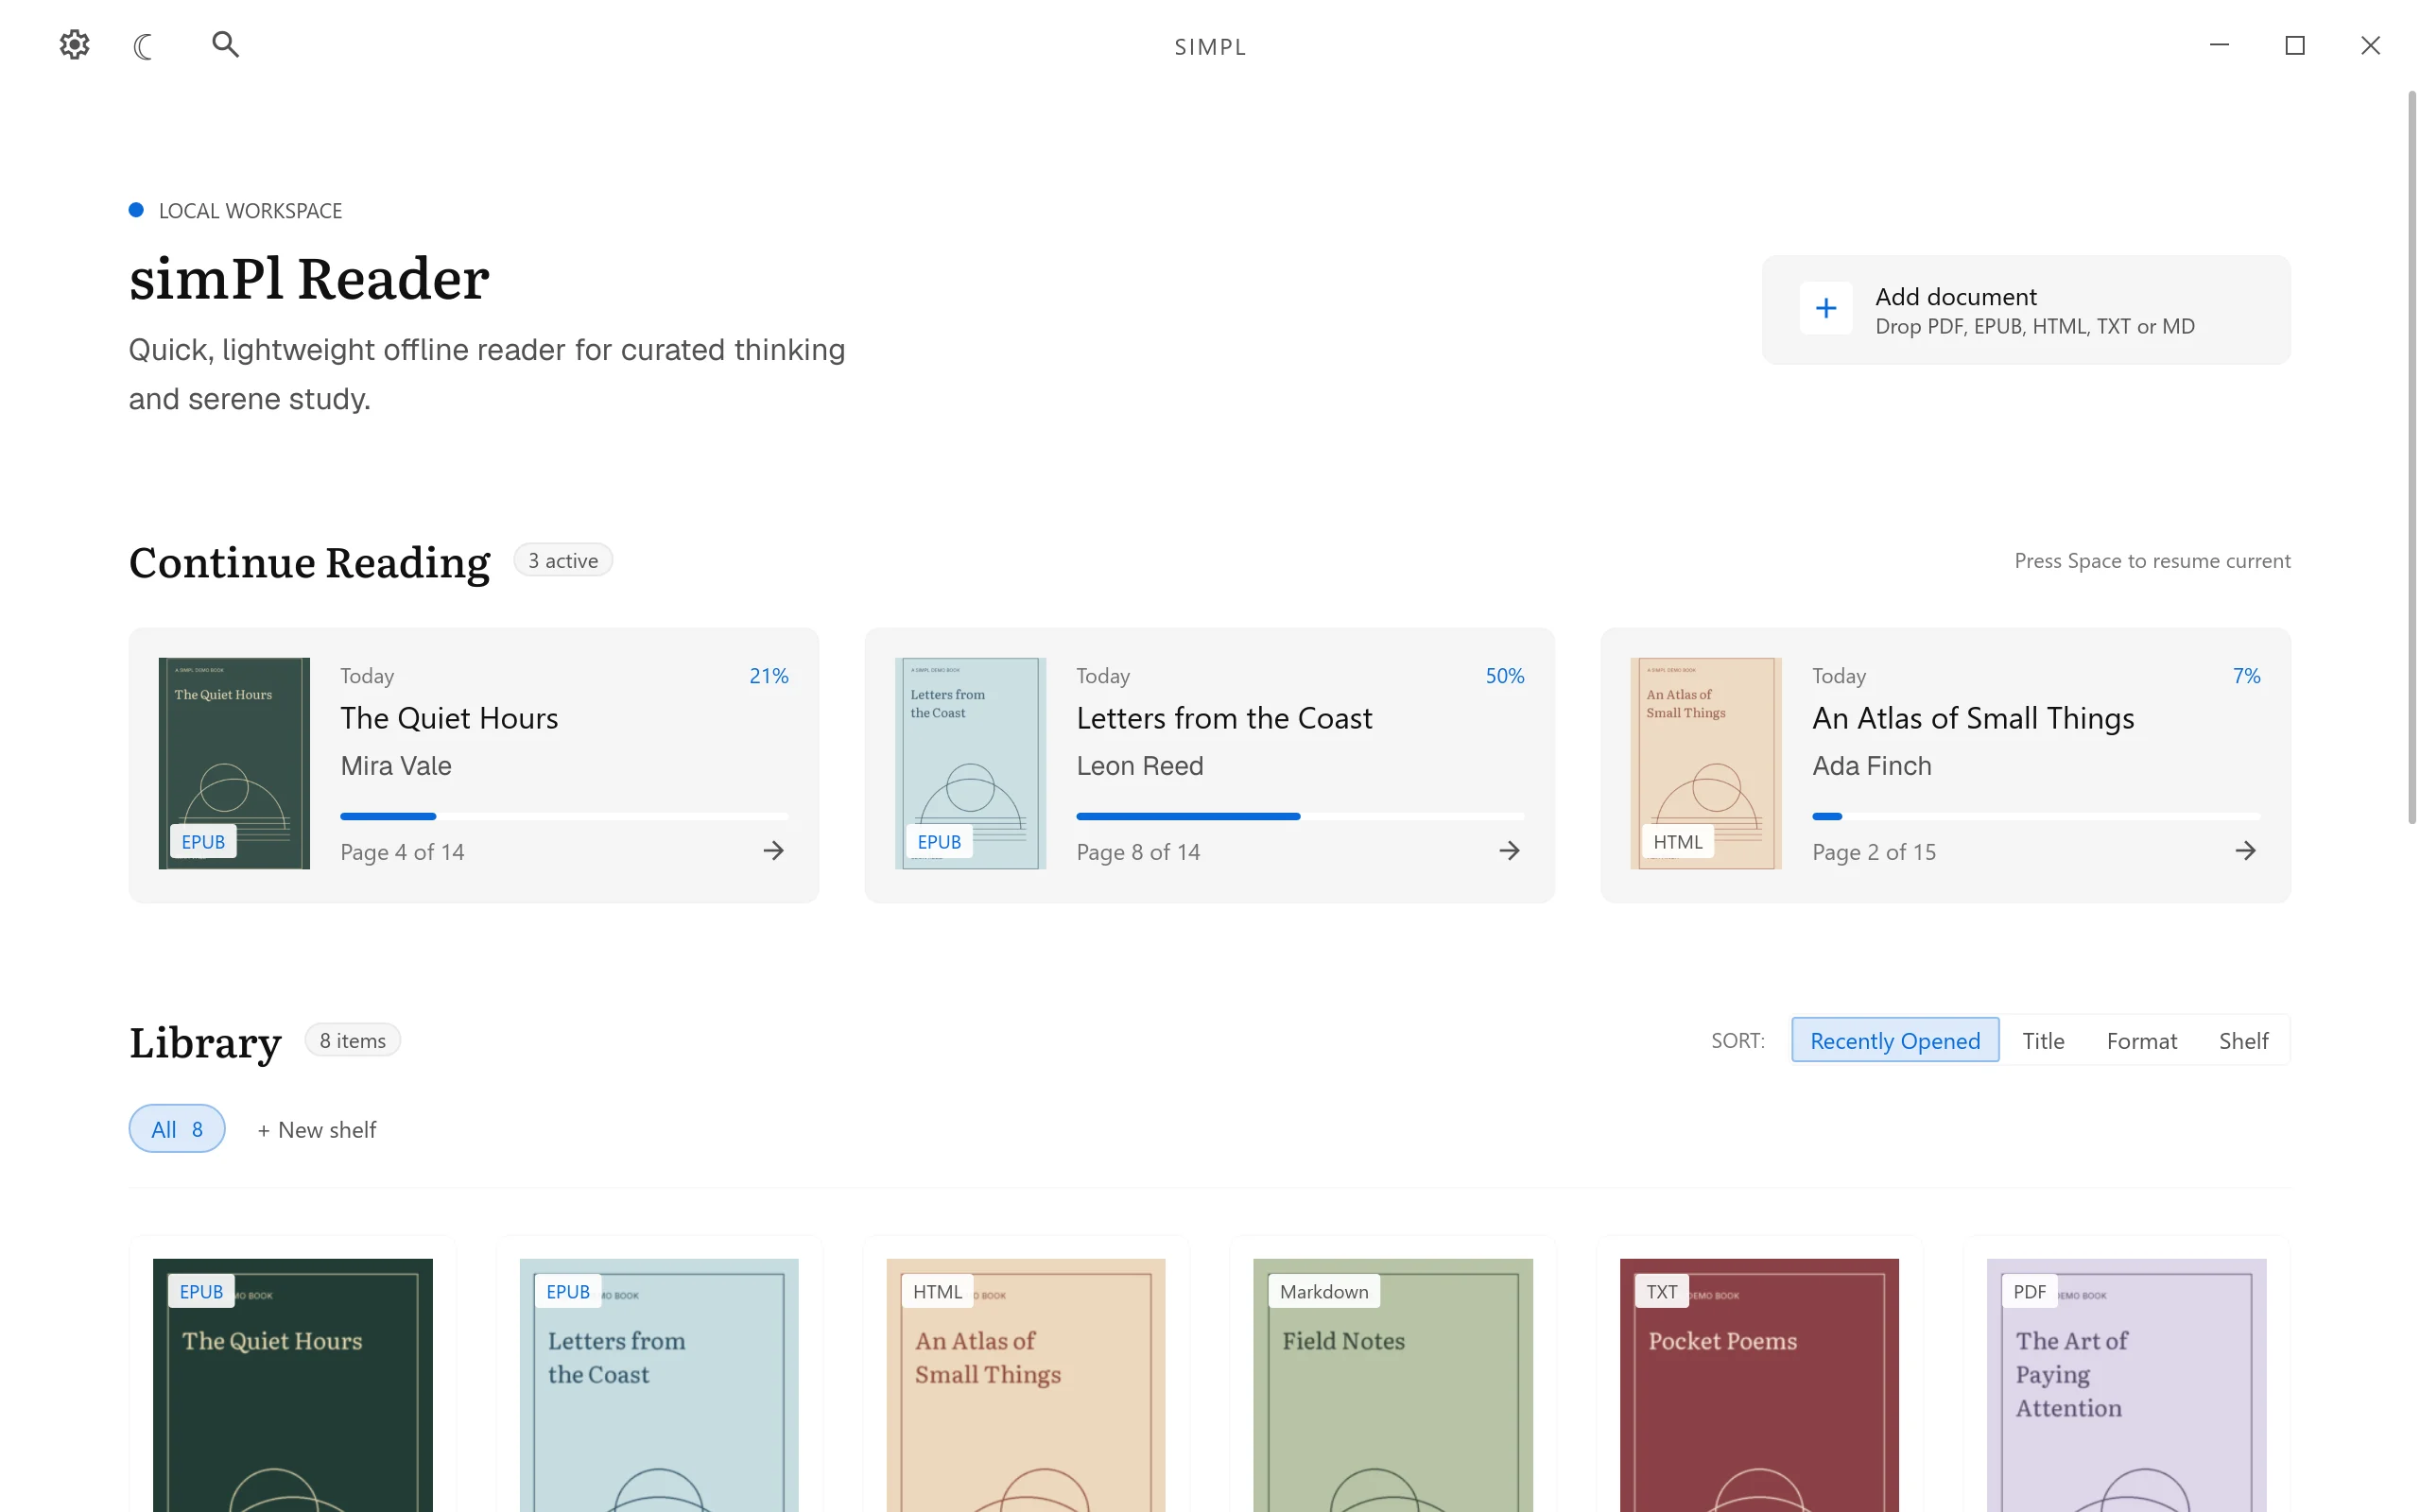Create a new shelf with + New shelf
Image resolution: width=2420 pixels, height=1512 pixels.
316,1130
